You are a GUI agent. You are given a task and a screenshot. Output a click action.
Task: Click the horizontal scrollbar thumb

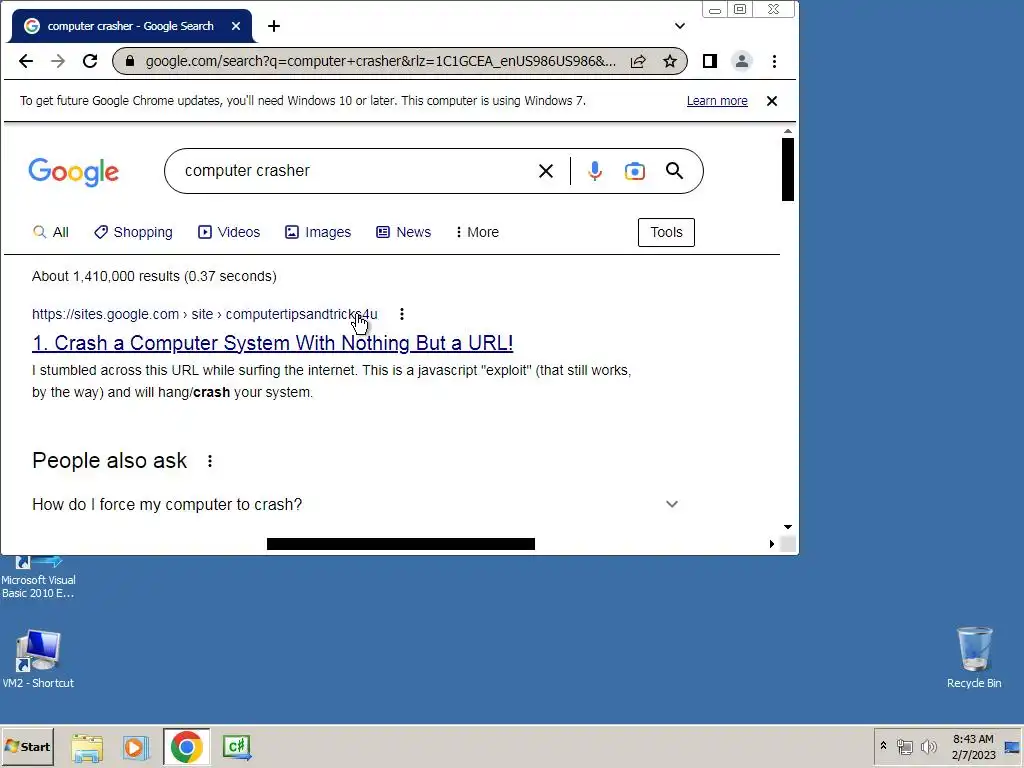click(401, 544)
